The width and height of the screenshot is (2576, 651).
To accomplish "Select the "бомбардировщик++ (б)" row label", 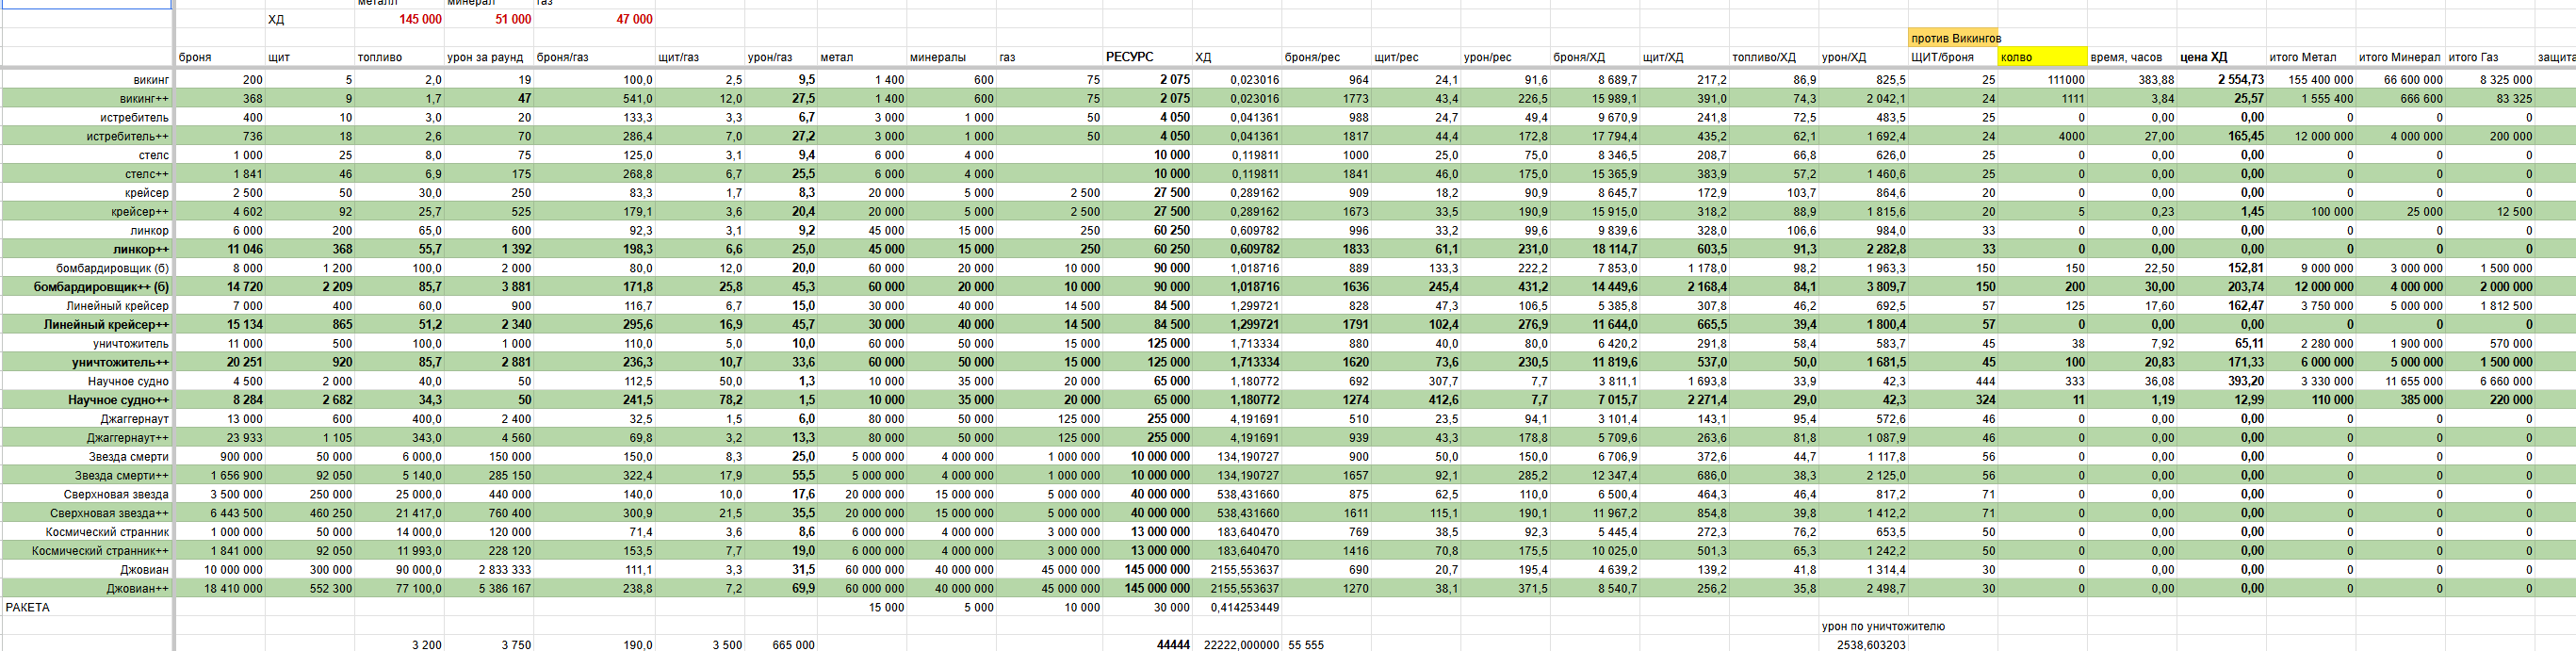I will 87,287.
